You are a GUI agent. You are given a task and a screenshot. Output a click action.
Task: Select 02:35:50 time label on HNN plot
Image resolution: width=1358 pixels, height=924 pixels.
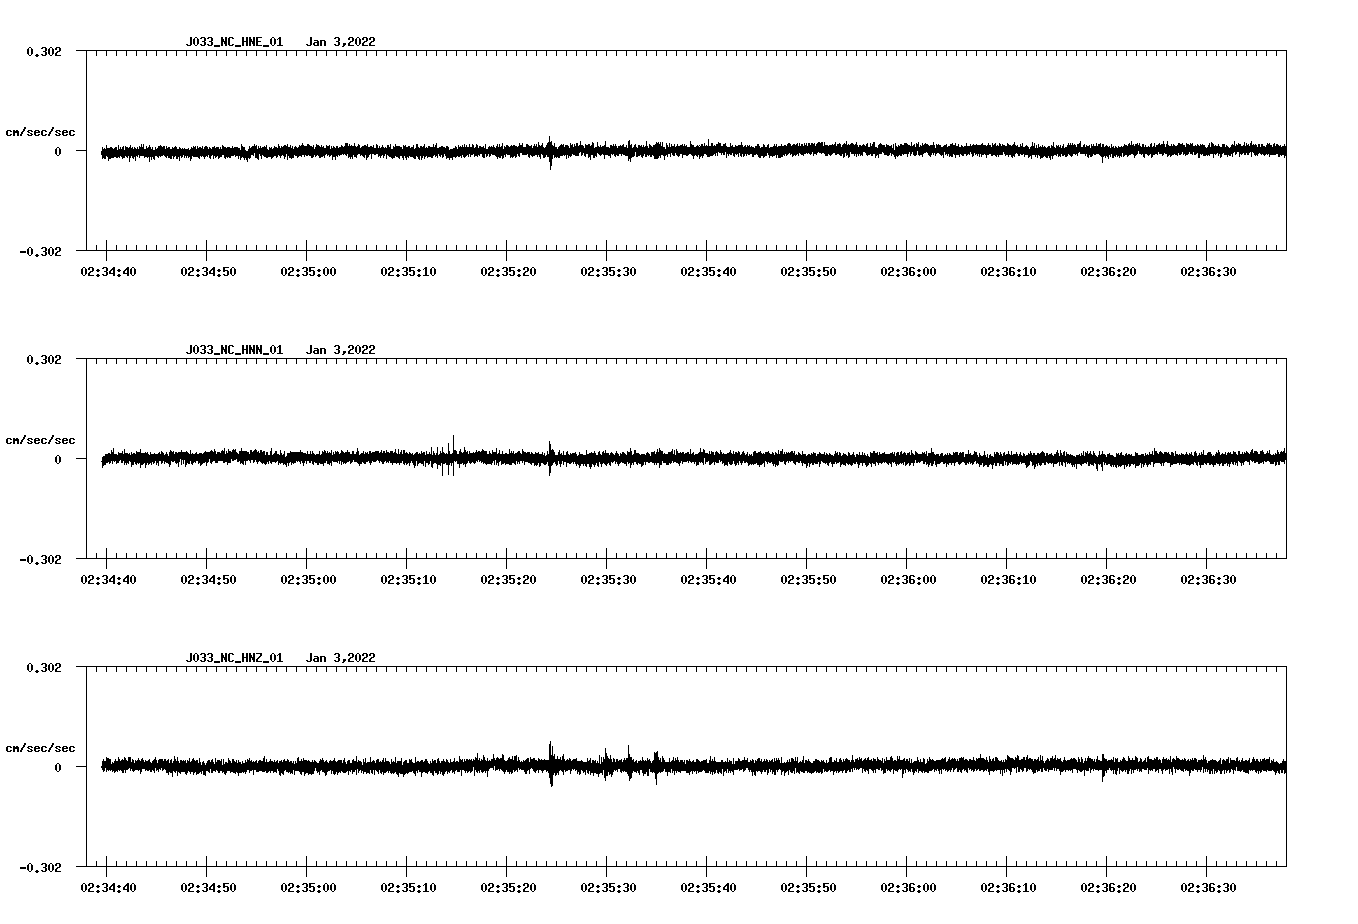tap(808, 580)
